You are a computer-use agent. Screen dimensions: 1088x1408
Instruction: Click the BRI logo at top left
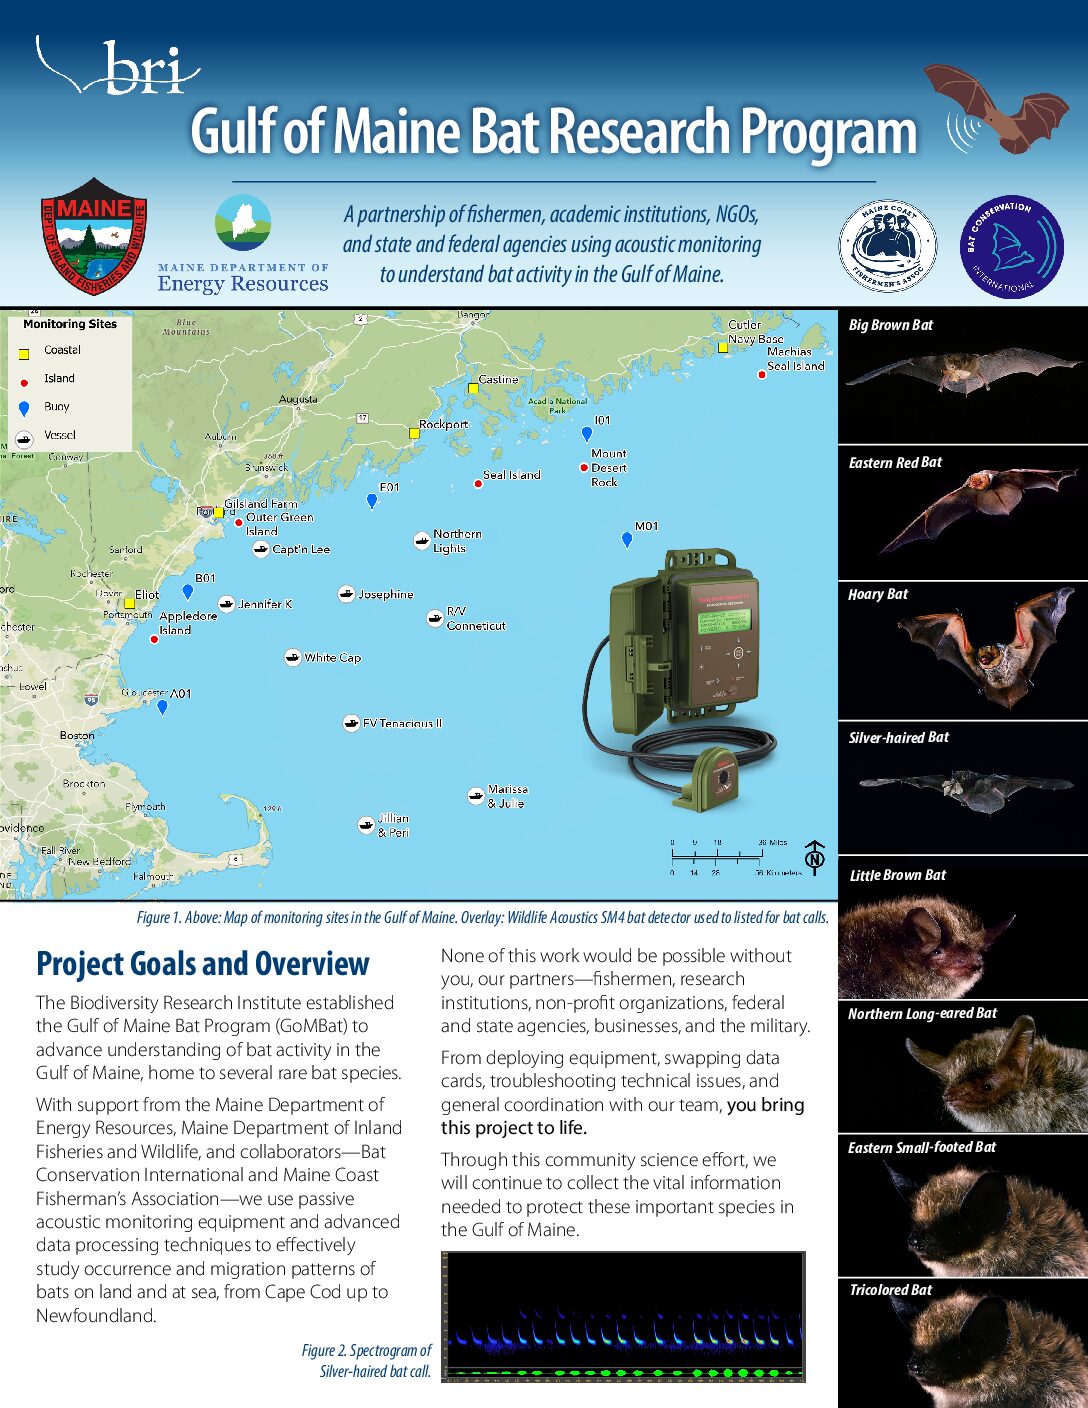118,66
